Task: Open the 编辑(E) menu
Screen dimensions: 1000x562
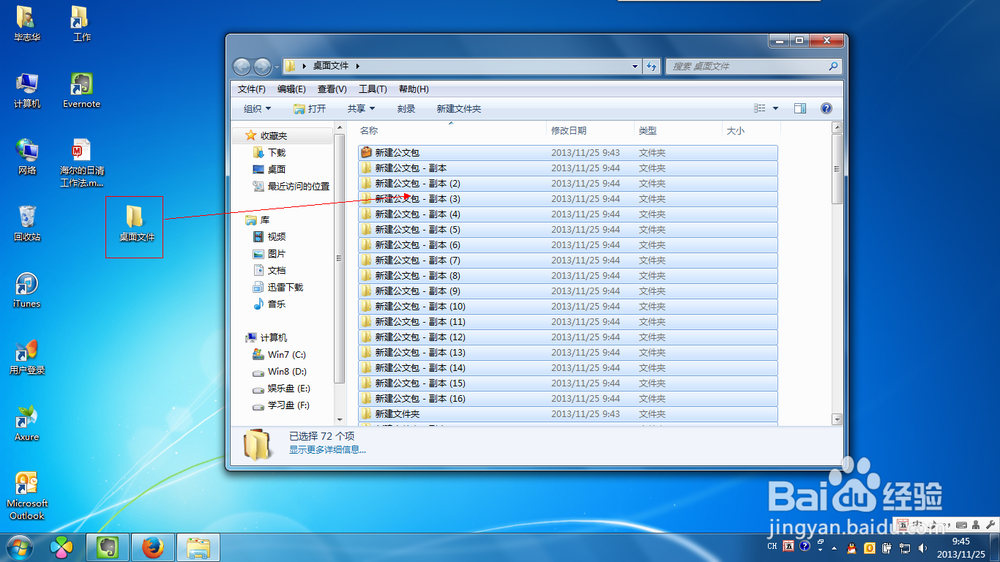Action: click(291, 89)
